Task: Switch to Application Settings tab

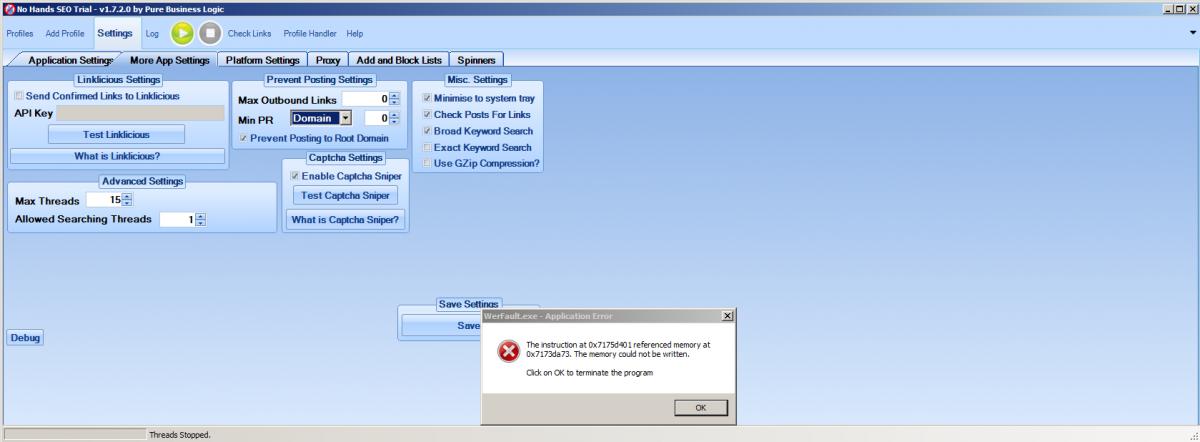Action: pos(70,60)
